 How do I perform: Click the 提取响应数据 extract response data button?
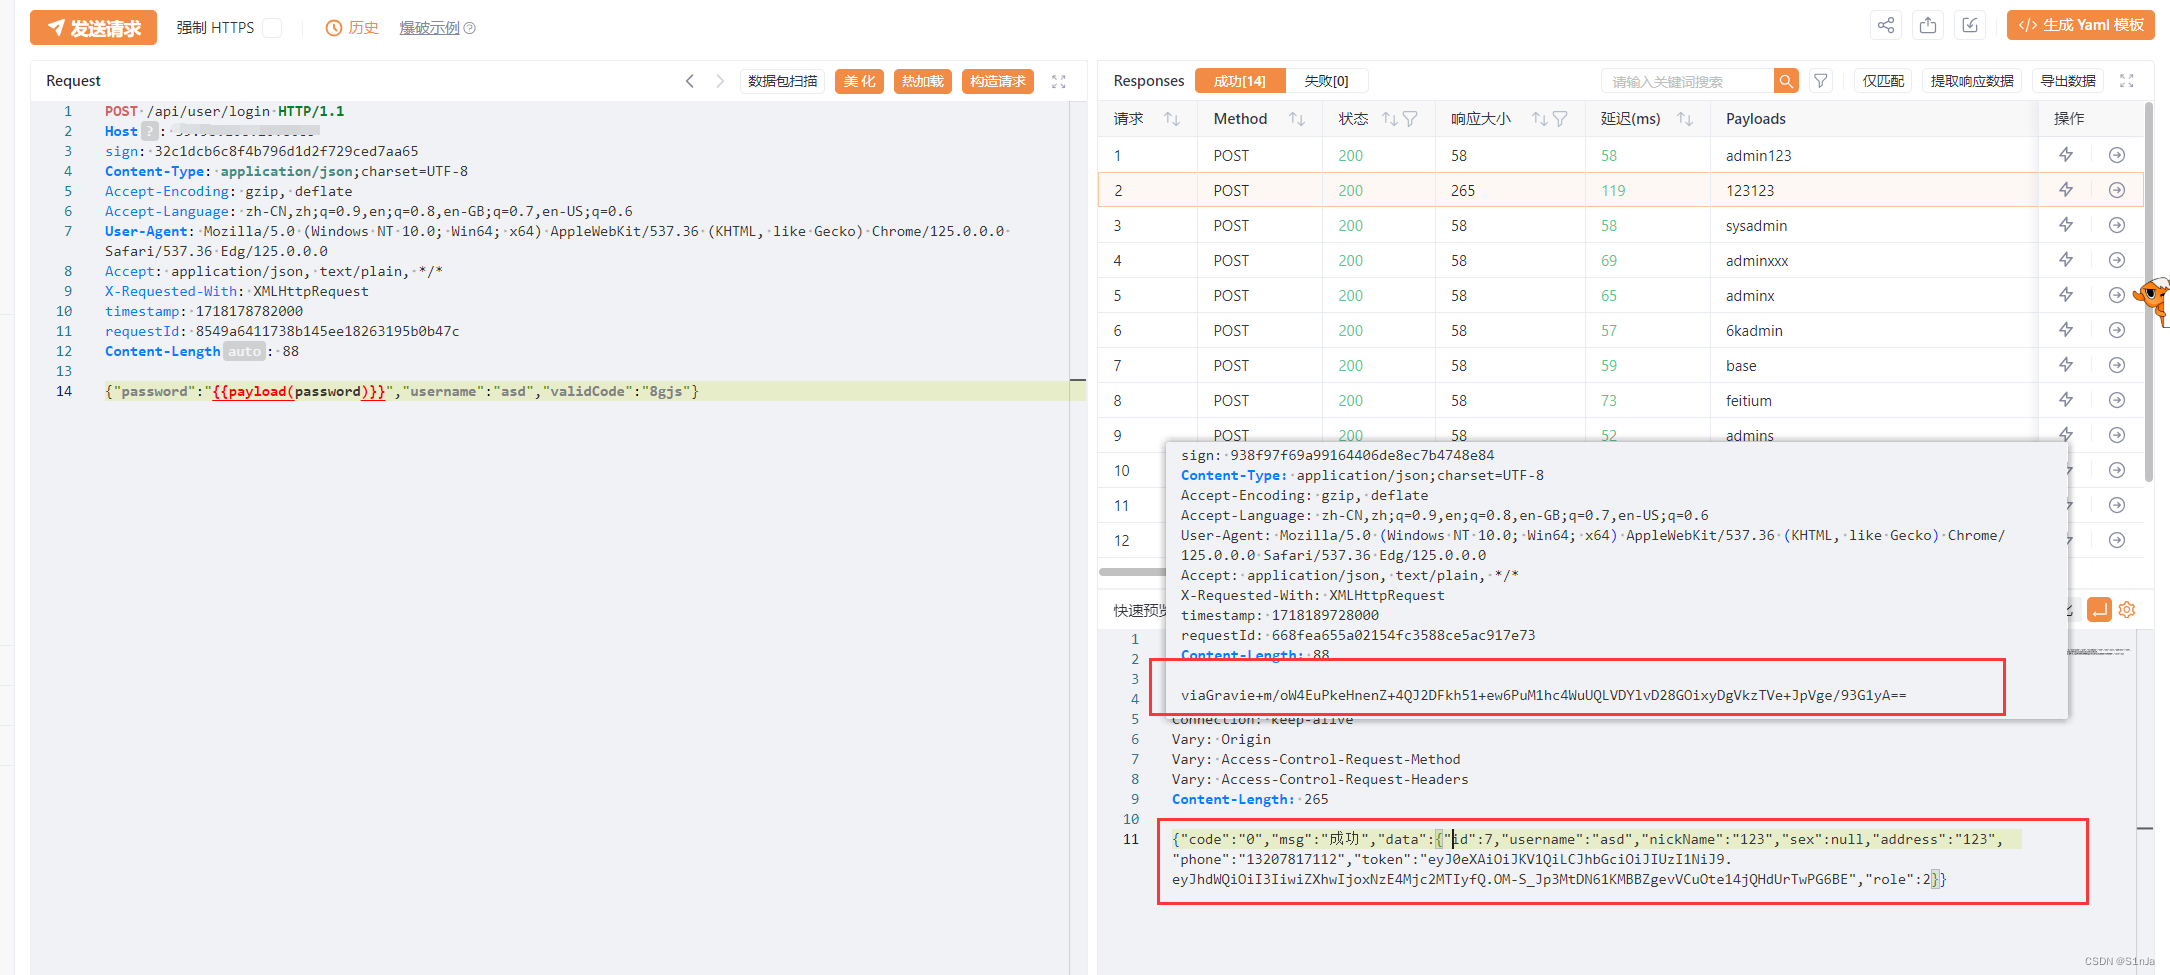coord(1972,81)
